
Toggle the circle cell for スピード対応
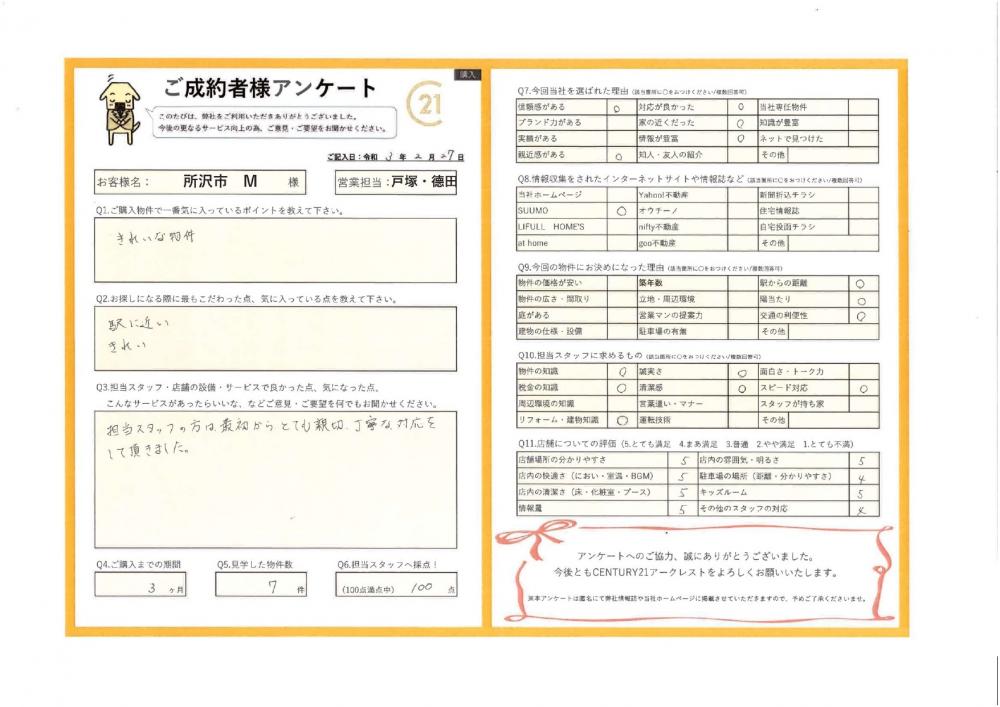(864, 388)
